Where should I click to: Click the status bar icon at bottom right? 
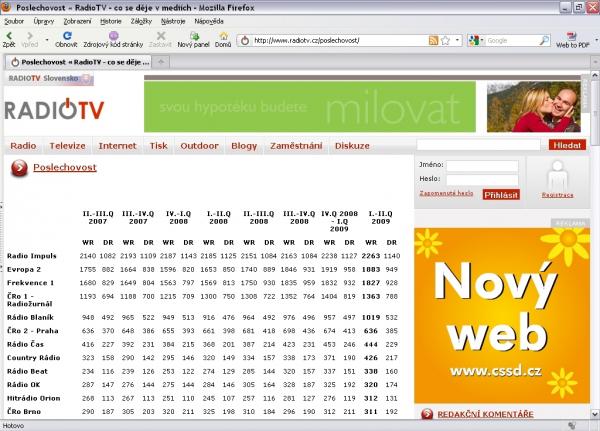[572, 425]
